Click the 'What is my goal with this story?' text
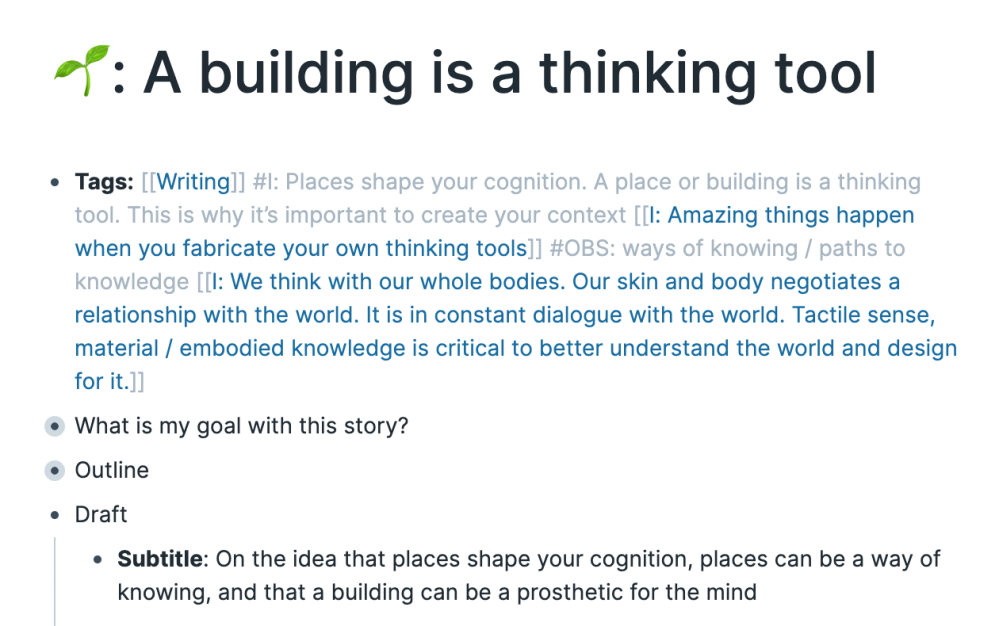Screen dimensions: 999x626 point(241,425)
